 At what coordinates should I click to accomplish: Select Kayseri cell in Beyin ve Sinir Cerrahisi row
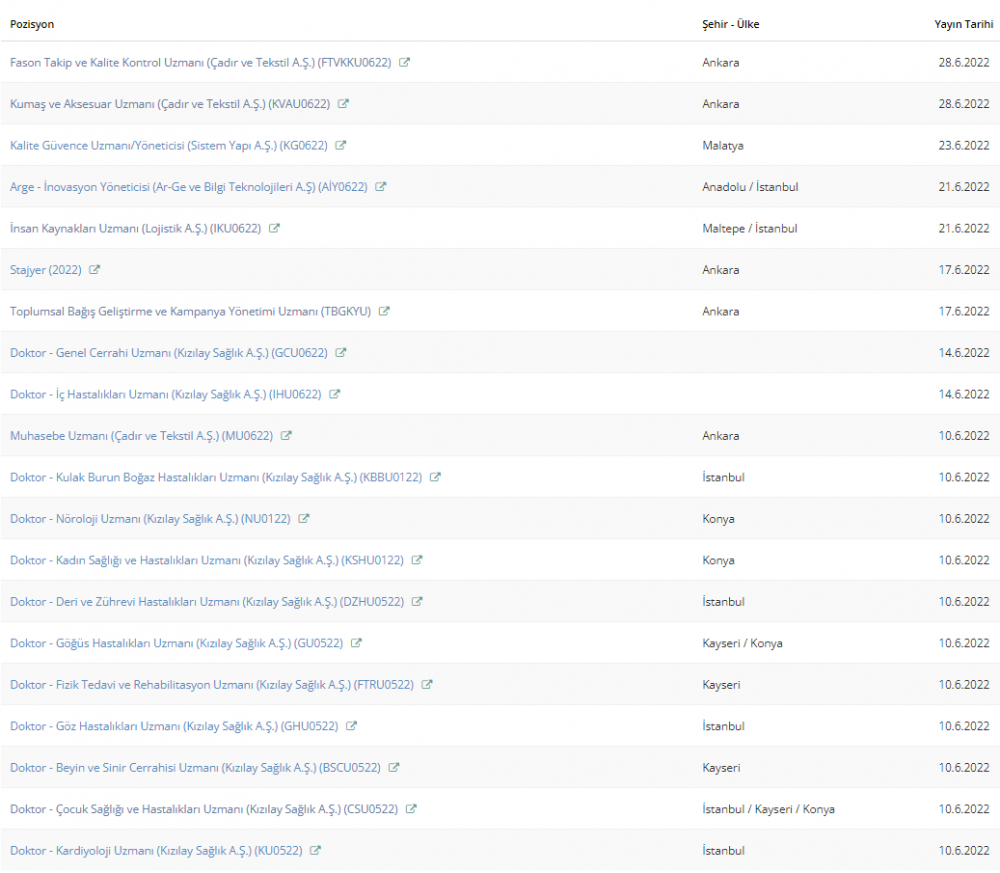pyautogui.click(x=721, y=767)
